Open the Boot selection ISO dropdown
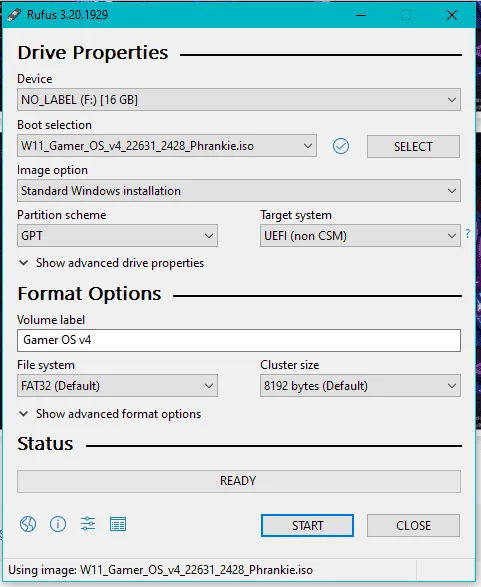Viewport: 481px width, 587px height. [x=167, y=146]
